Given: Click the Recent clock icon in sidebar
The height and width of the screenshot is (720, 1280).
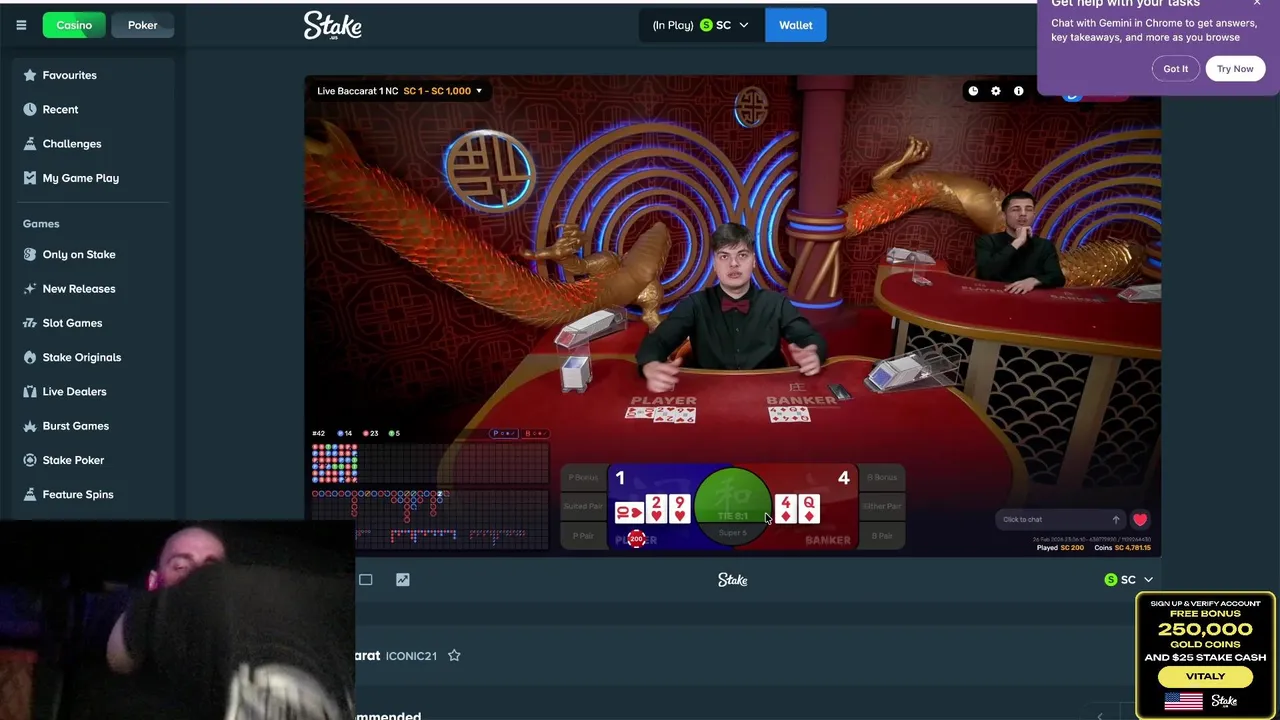Looking at the screenshot, I should pos(30,109).
